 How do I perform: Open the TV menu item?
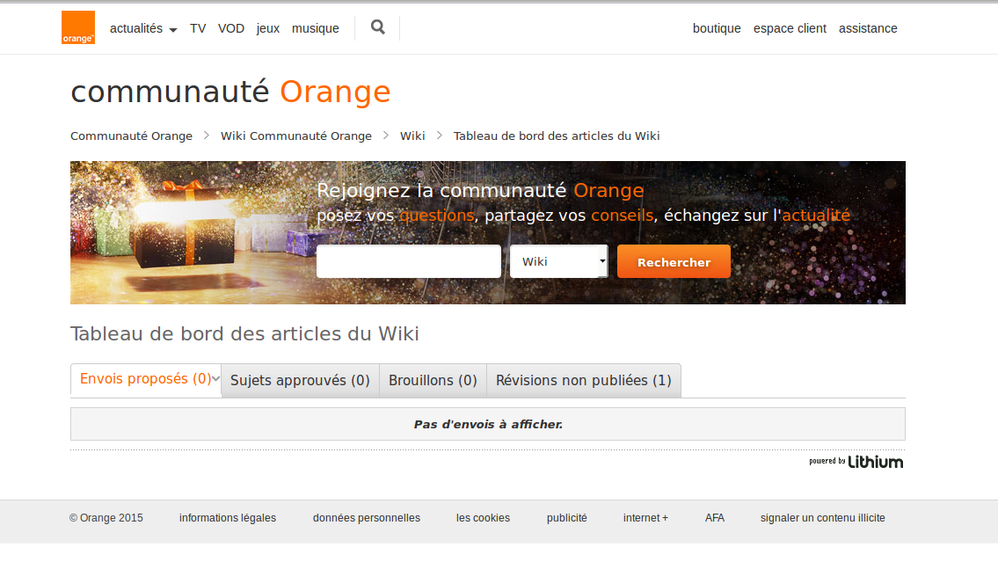pyautogui.click(x=198, y=29)
